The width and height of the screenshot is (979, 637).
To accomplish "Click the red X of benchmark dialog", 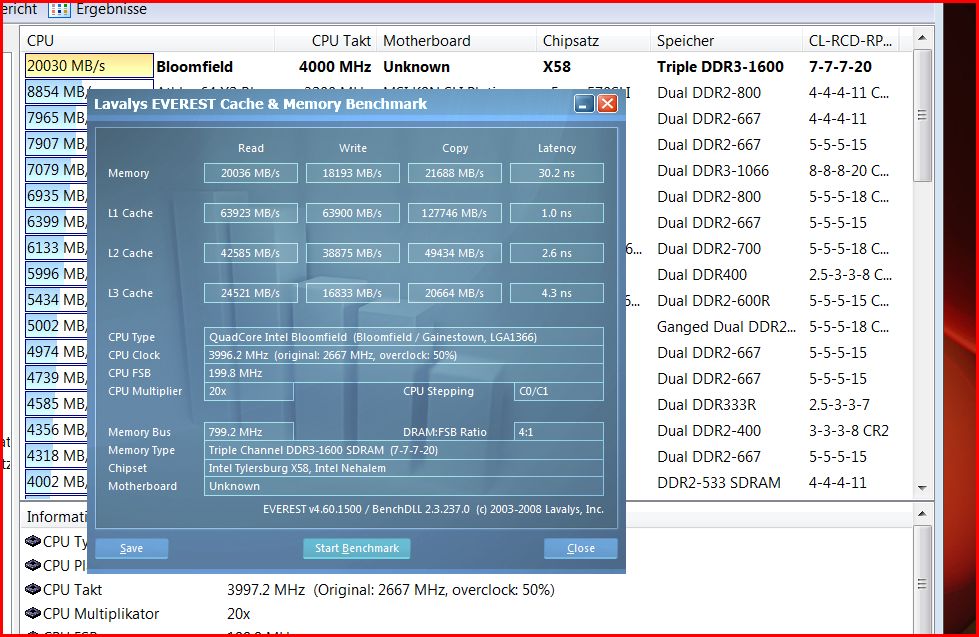I will [608, 104].
